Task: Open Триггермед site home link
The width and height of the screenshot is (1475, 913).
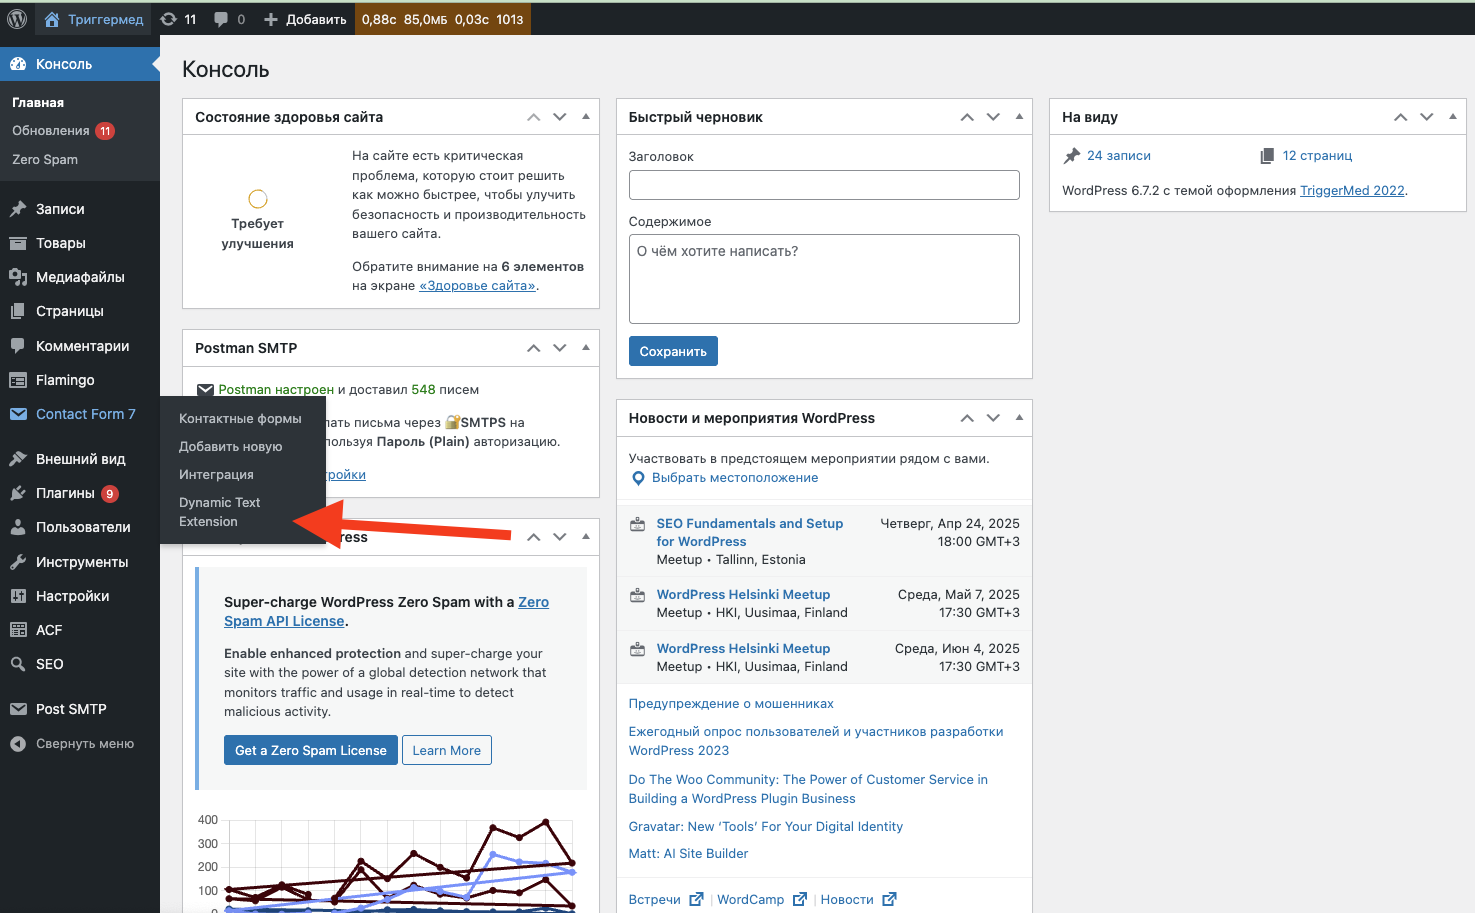Action: tap(94, 19)
